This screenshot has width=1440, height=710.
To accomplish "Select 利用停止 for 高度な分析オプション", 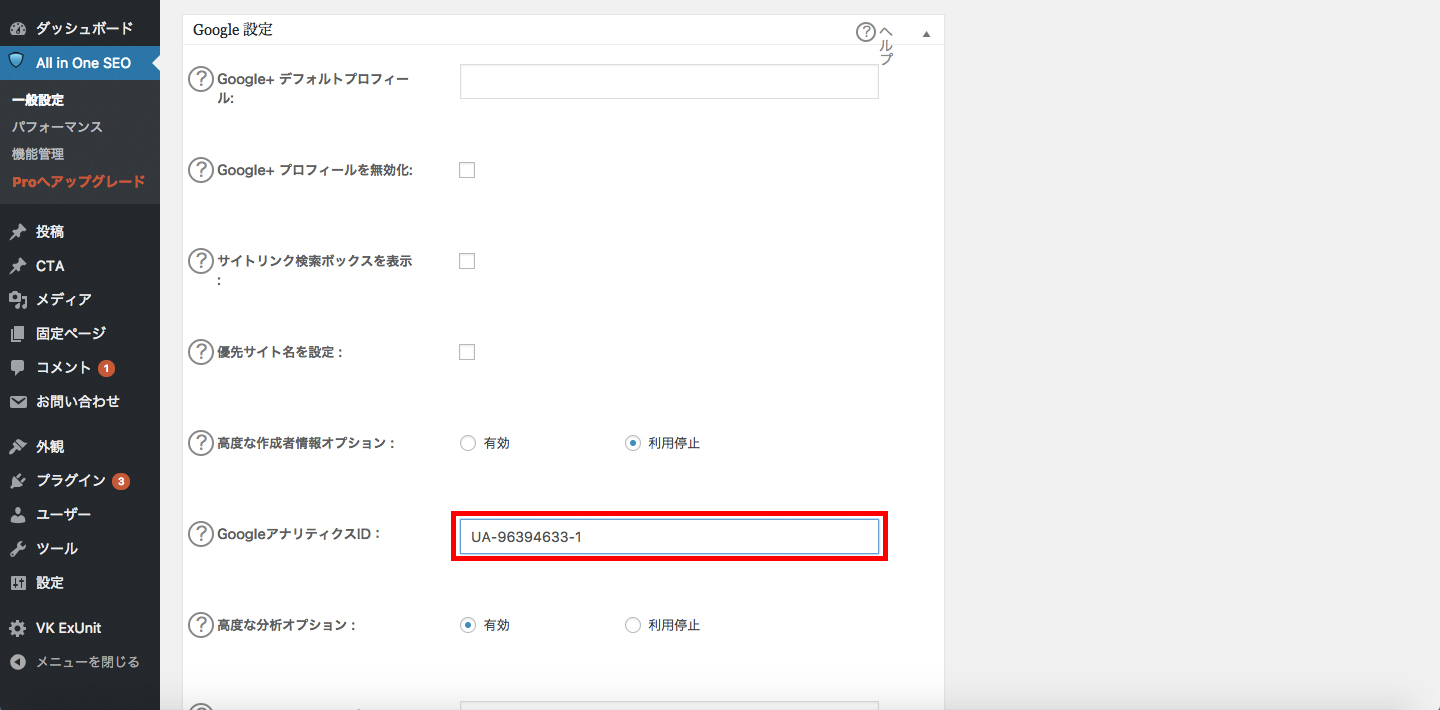I will click(632, 625).
